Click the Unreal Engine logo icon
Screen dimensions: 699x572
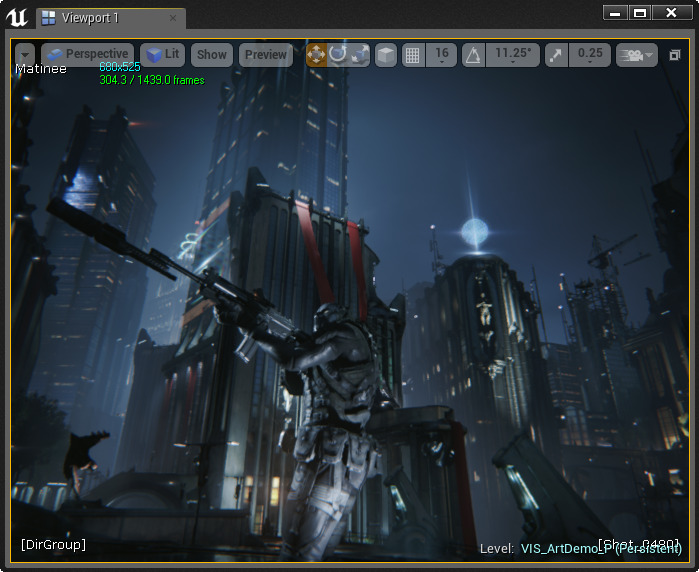[x=17, y=17]
